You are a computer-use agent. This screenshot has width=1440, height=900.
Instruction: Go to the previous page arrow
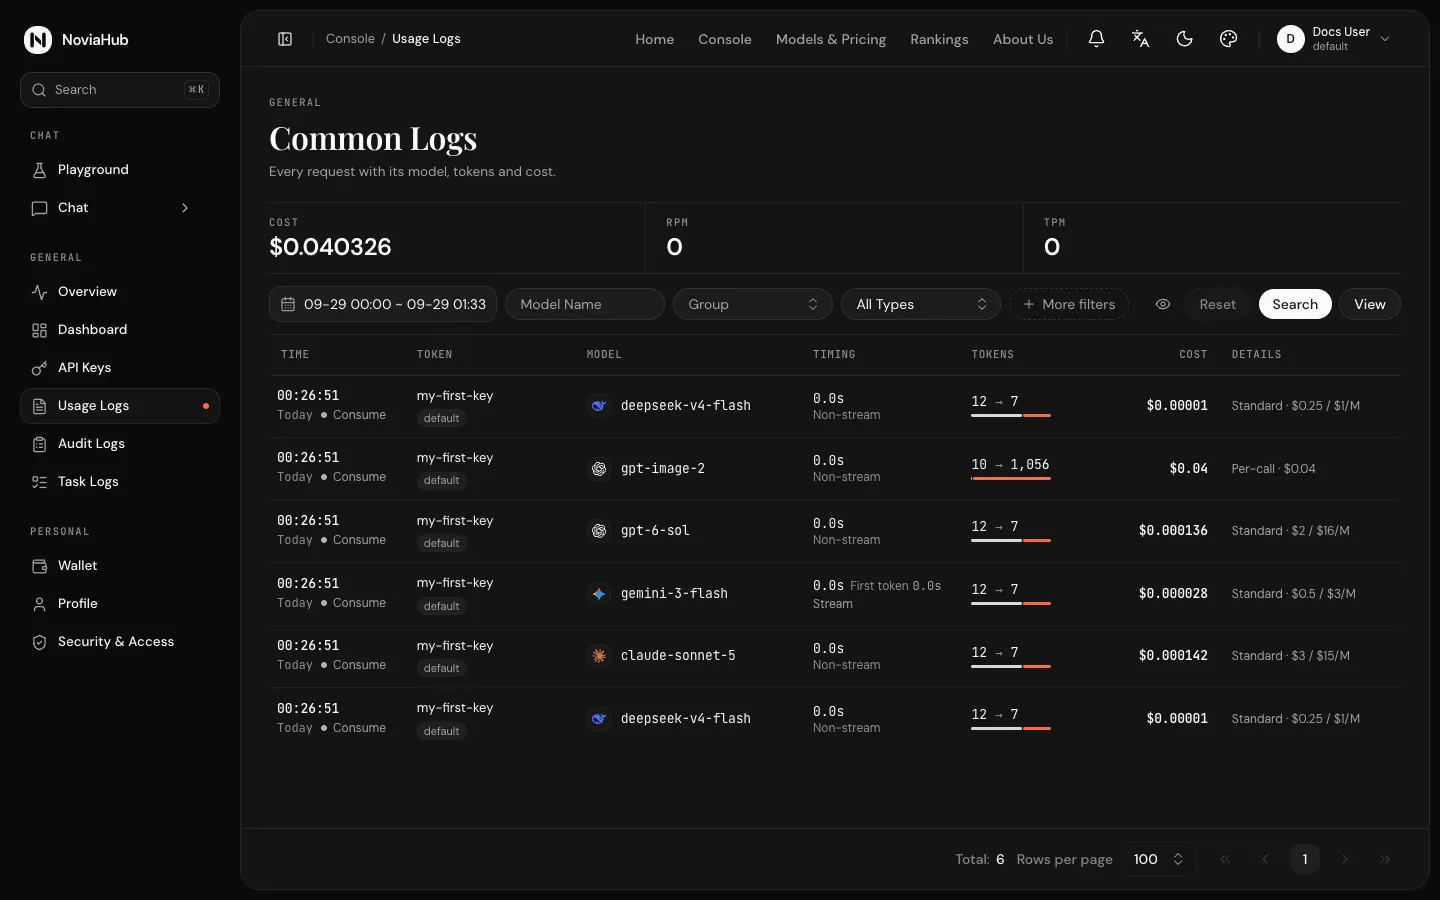pyautogui.click(x=1264, y=859)
